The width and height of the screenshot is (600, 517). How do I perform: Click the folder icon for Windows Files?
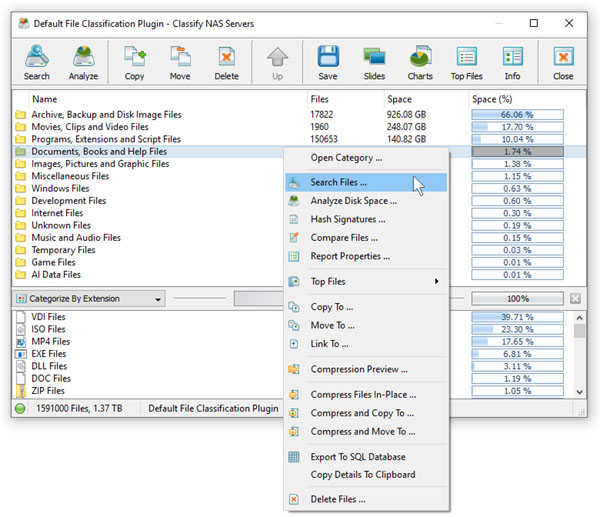(x=21, y=188)
